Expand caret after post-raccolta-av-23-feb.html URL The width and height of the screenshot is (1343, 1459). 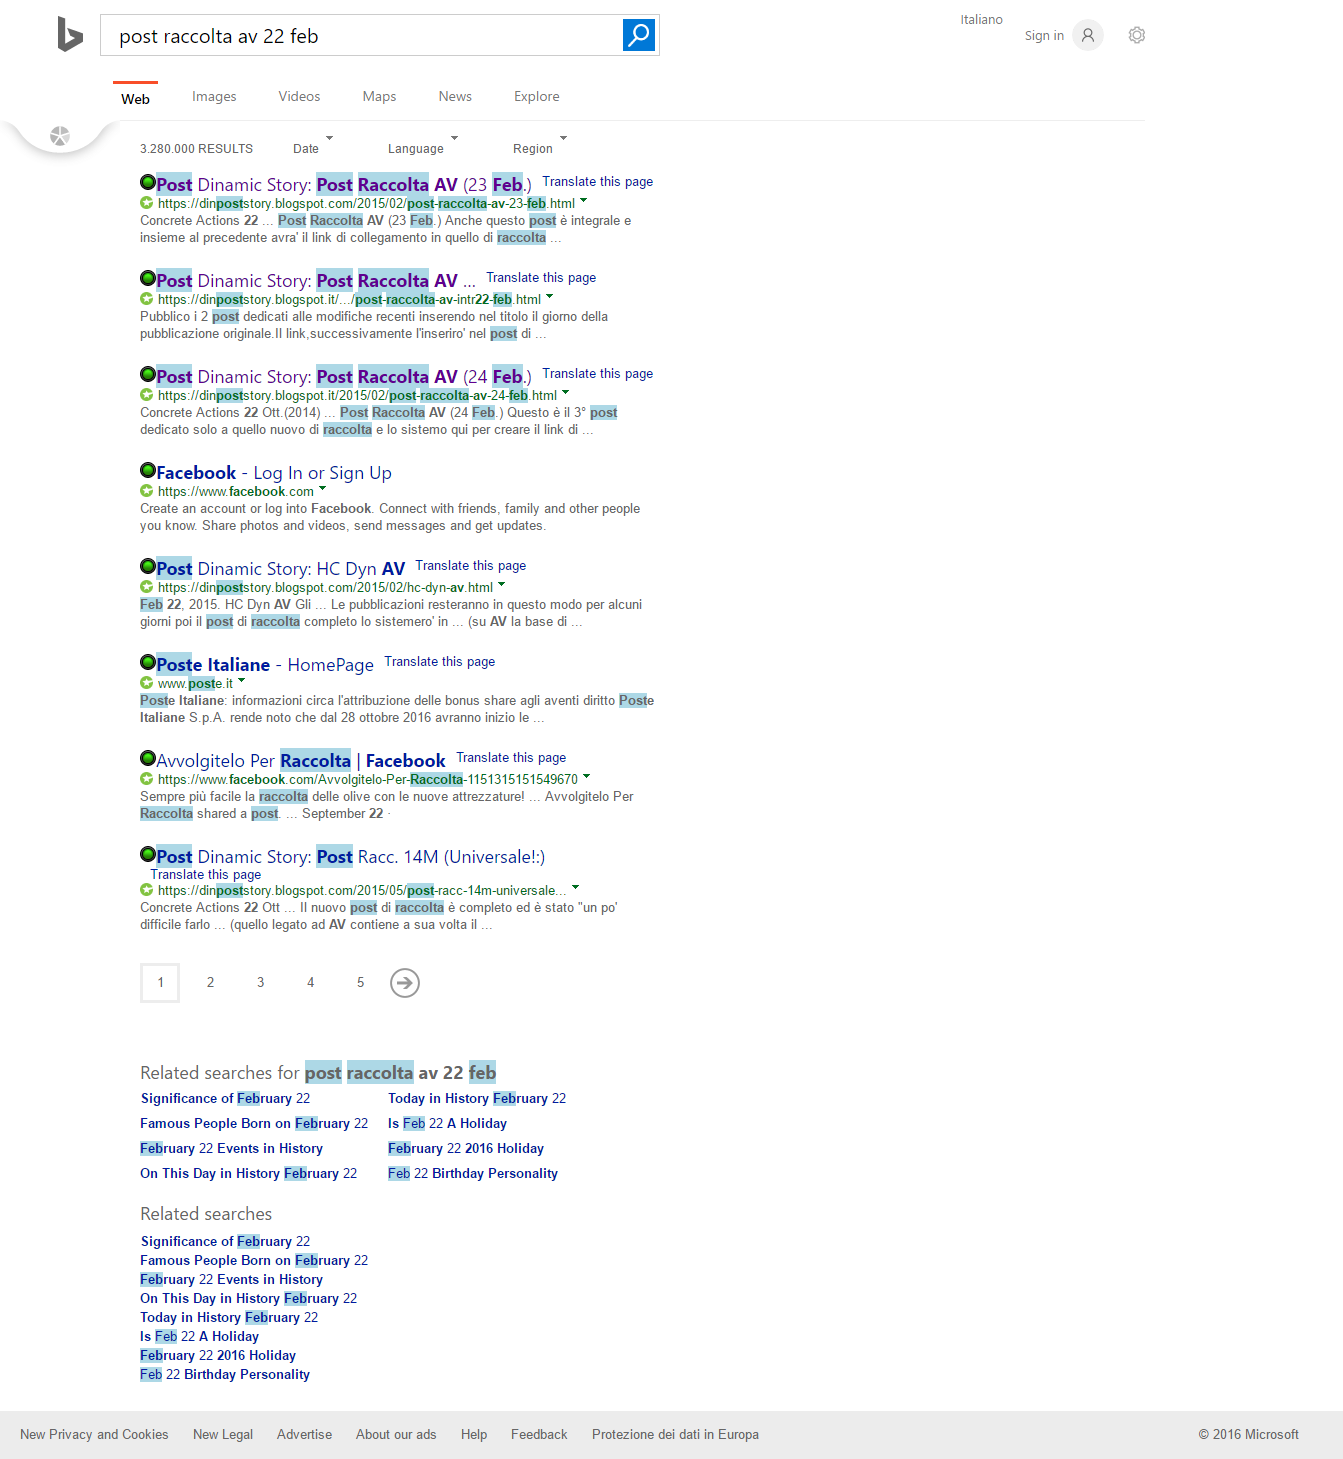[584, 201]
